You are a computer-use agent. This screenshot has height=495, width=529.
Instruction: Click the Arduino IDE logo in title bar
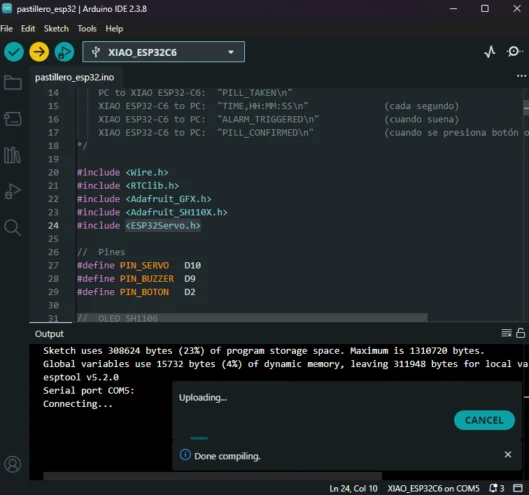pyautogui.click(x=7, y=8)
